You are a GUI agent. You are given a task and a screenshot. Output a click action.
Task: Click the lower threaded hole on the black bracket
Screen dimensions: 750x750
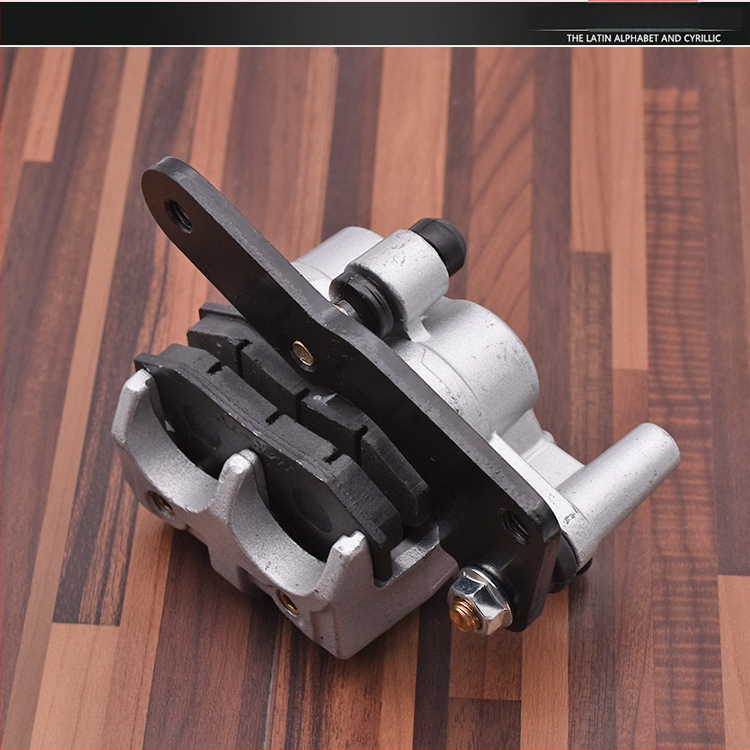[x=515, y=525]
